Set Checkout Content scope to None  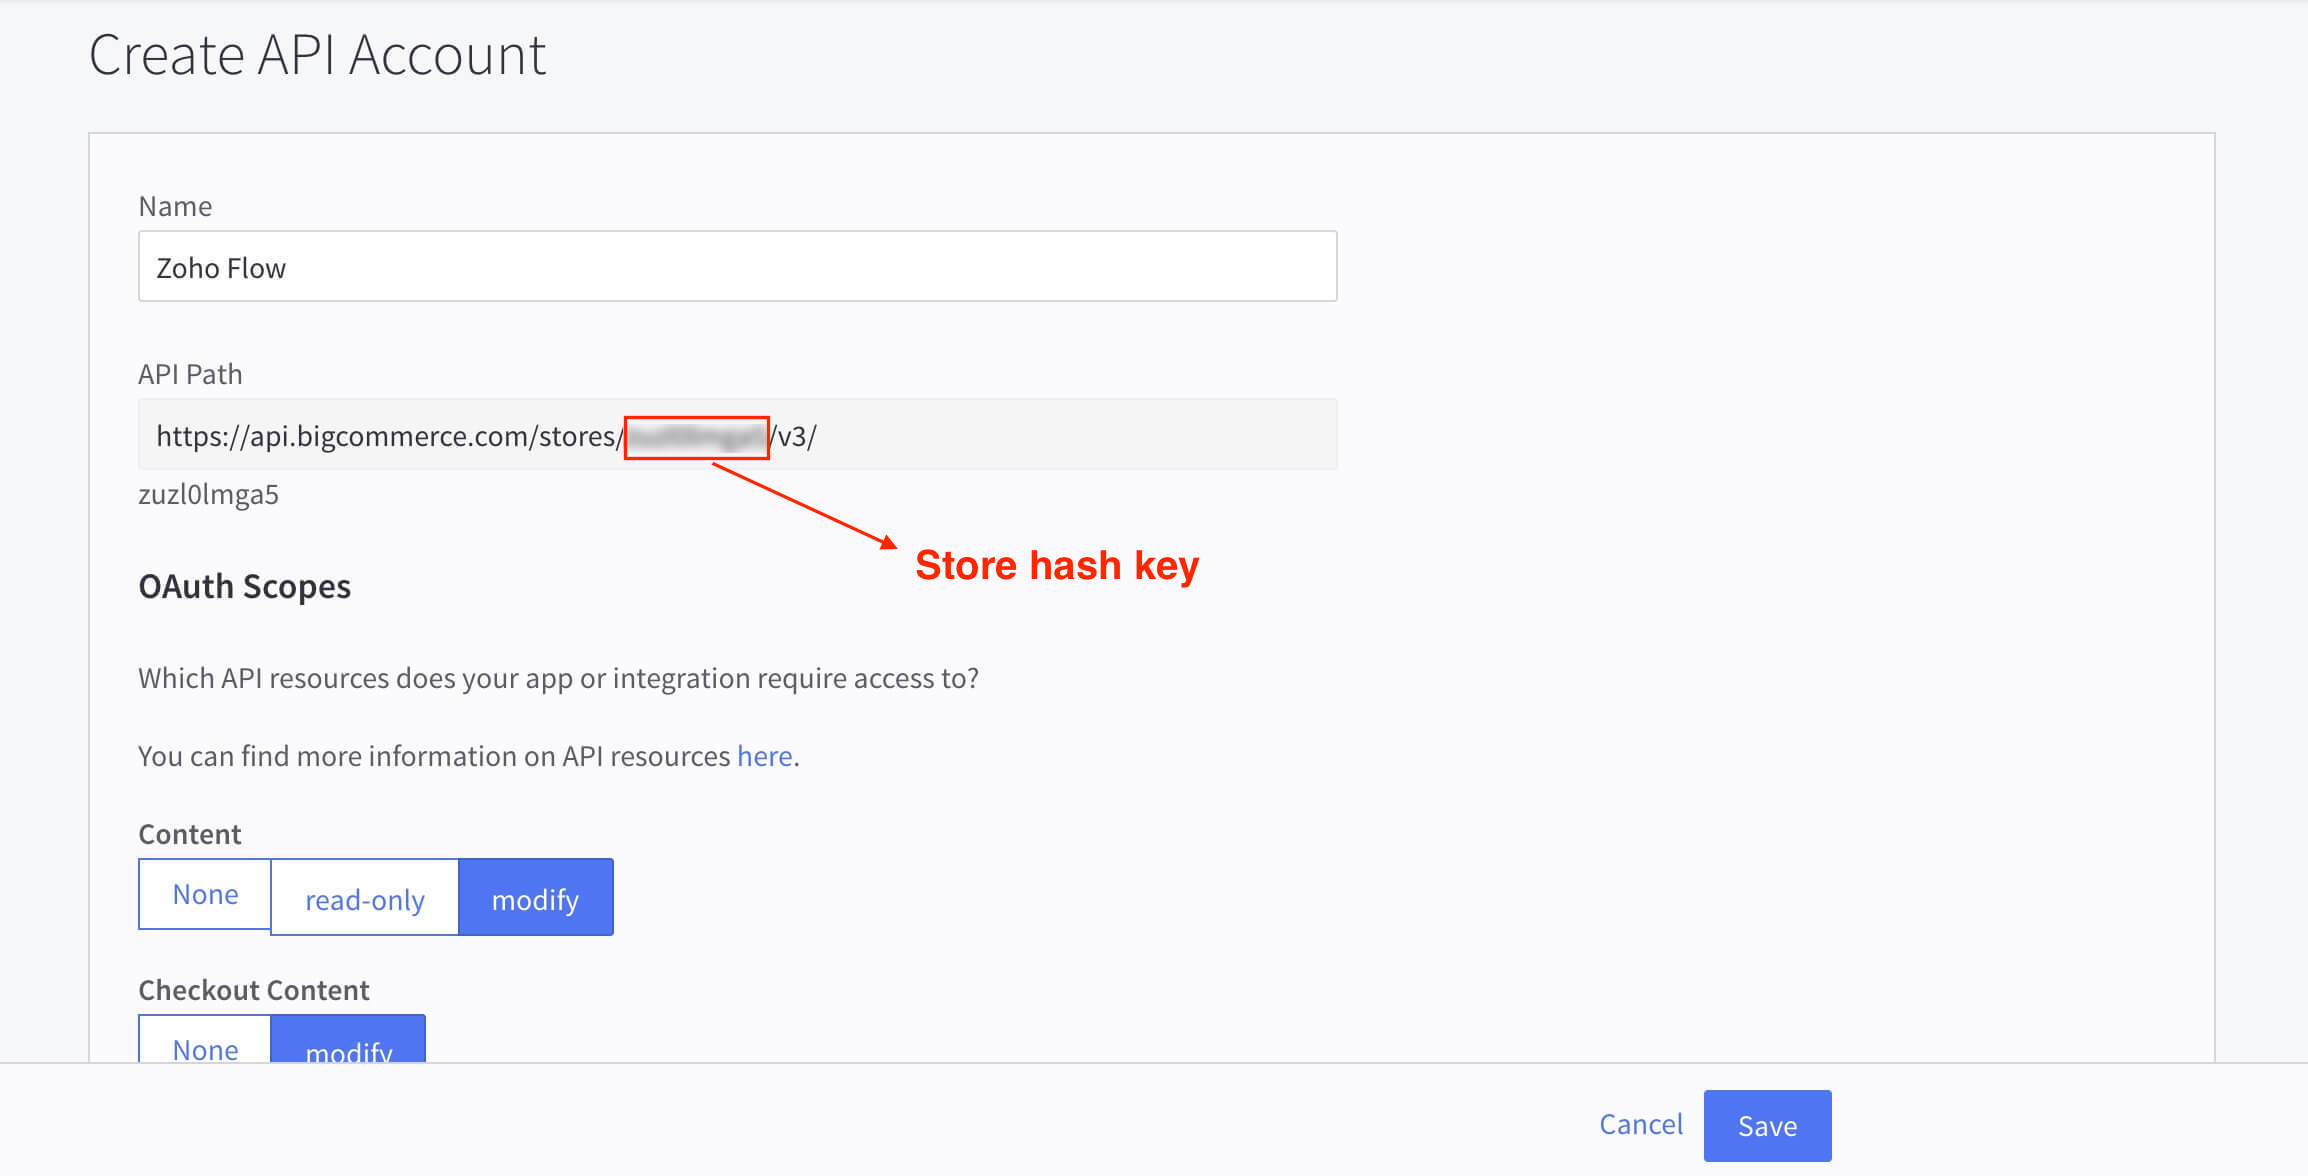tap(205, 1044)
